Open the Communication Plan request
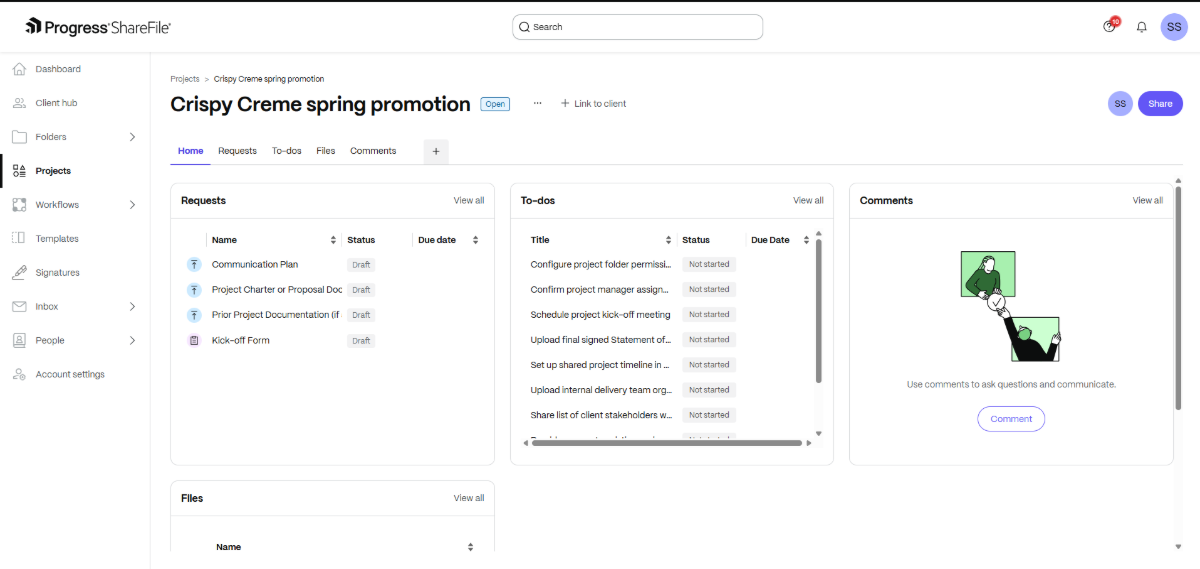The height and width of the screenshot is (569, 1200). click(255, 265)
